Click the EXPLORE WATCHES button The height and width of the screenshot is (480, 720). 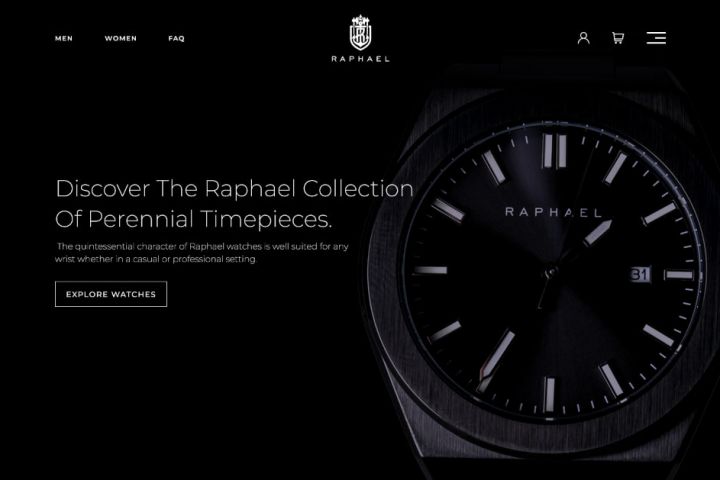click(111, 294)
